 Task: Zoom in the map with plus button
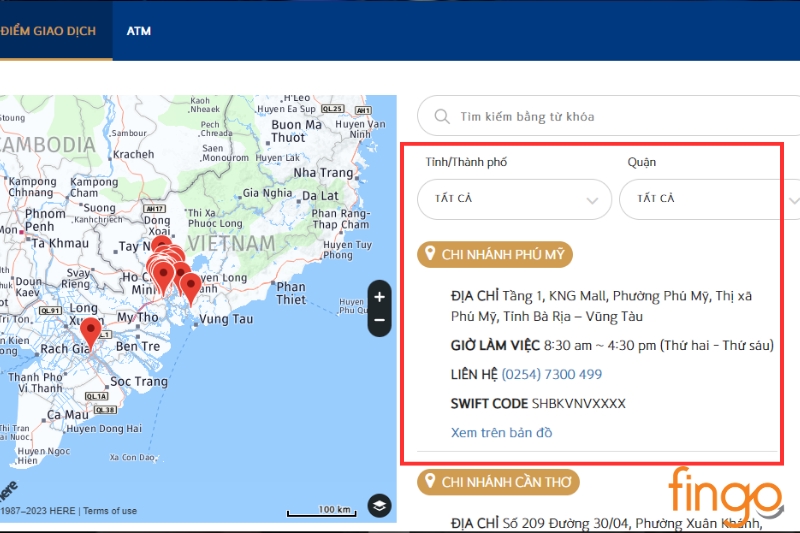(379, 297)
